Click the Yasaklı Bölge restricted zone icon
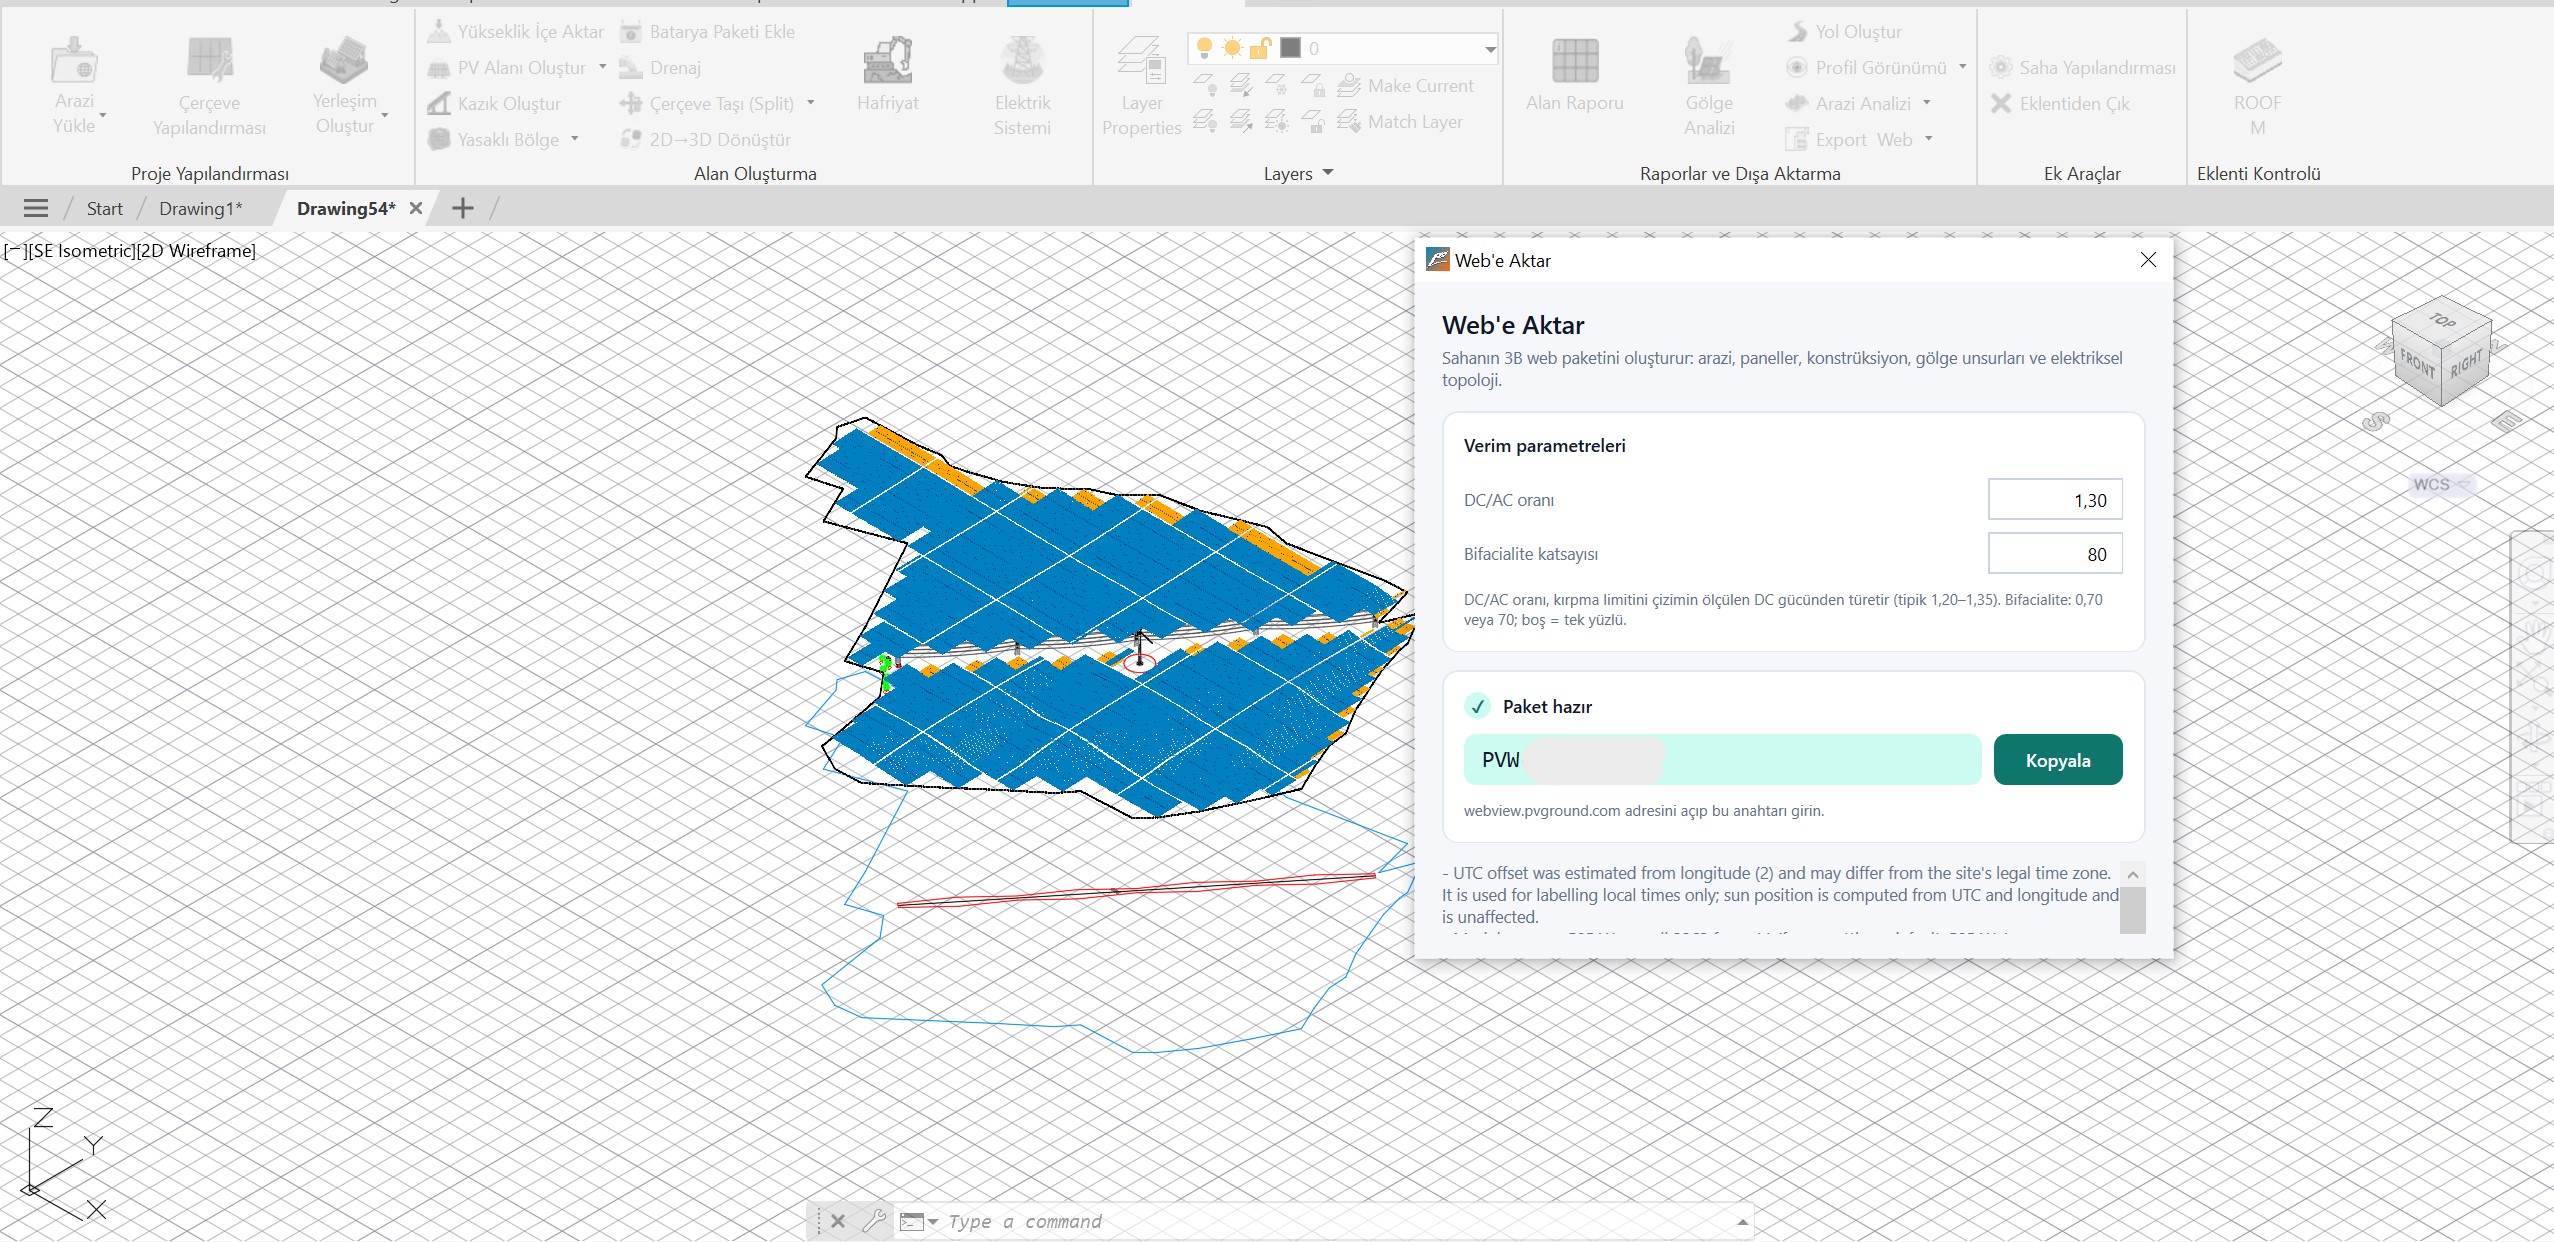The width and height of the screenshot is (2554, 1242). click(x=438, y=140)
